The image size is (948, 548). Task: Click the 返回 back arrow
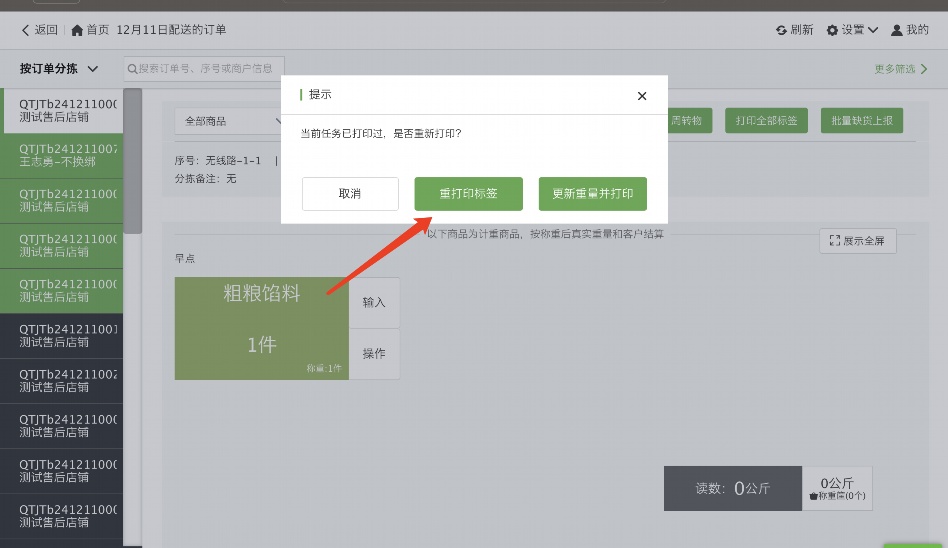[26, 30]
